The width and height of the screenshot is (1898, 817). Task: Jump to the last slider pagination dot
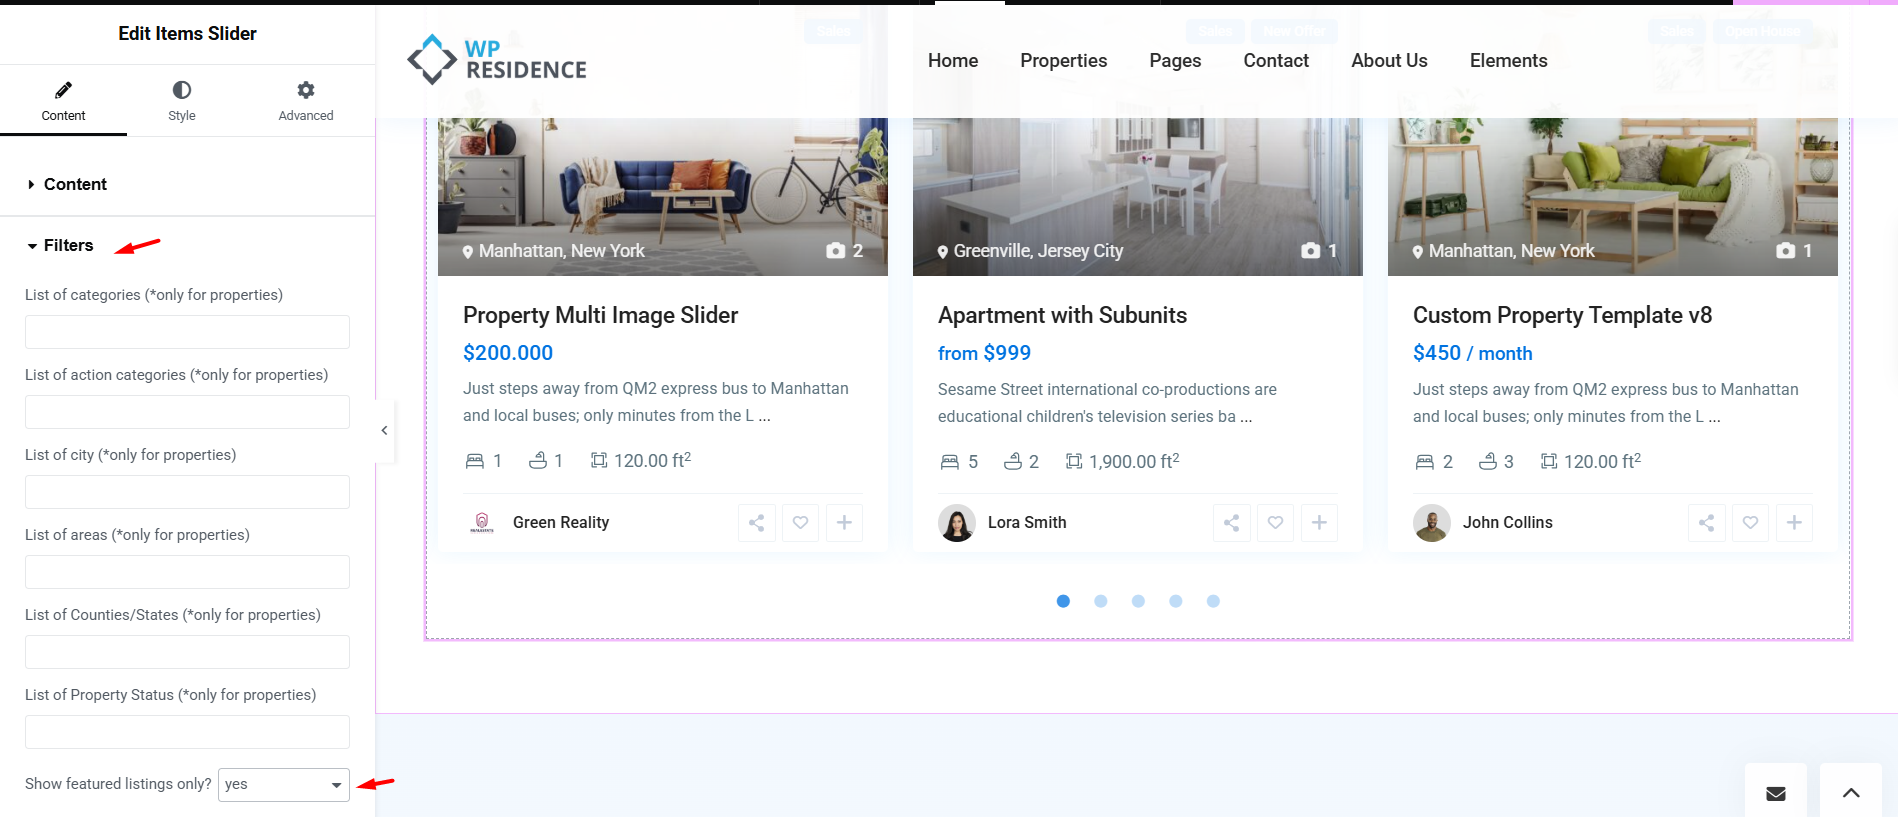(1213, 601)
